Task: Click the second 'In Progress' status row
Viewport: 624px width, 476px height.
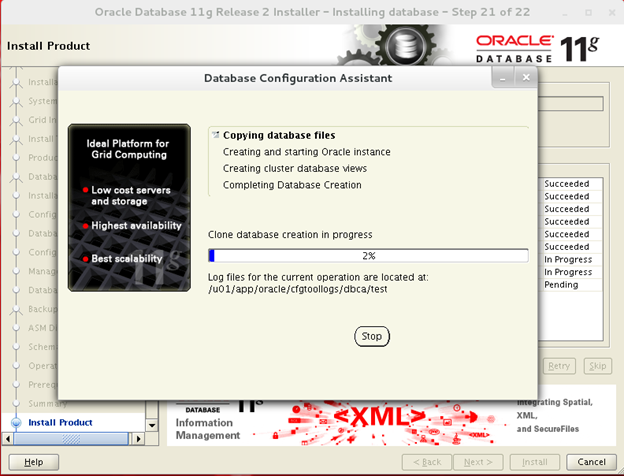Action: (568, 272)
